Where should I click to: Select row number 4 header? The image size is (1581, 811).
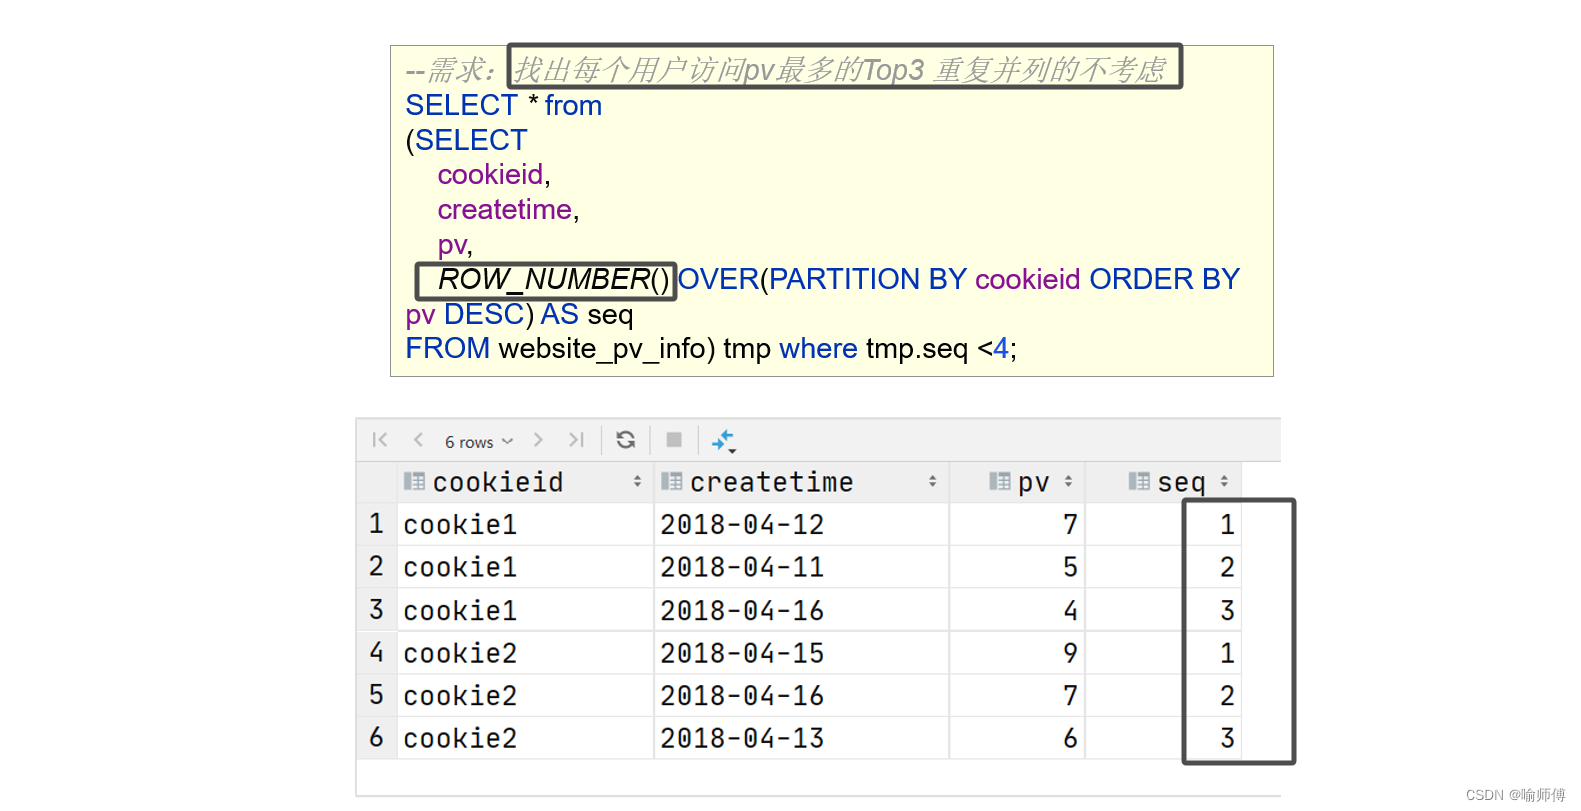[376, 653]
